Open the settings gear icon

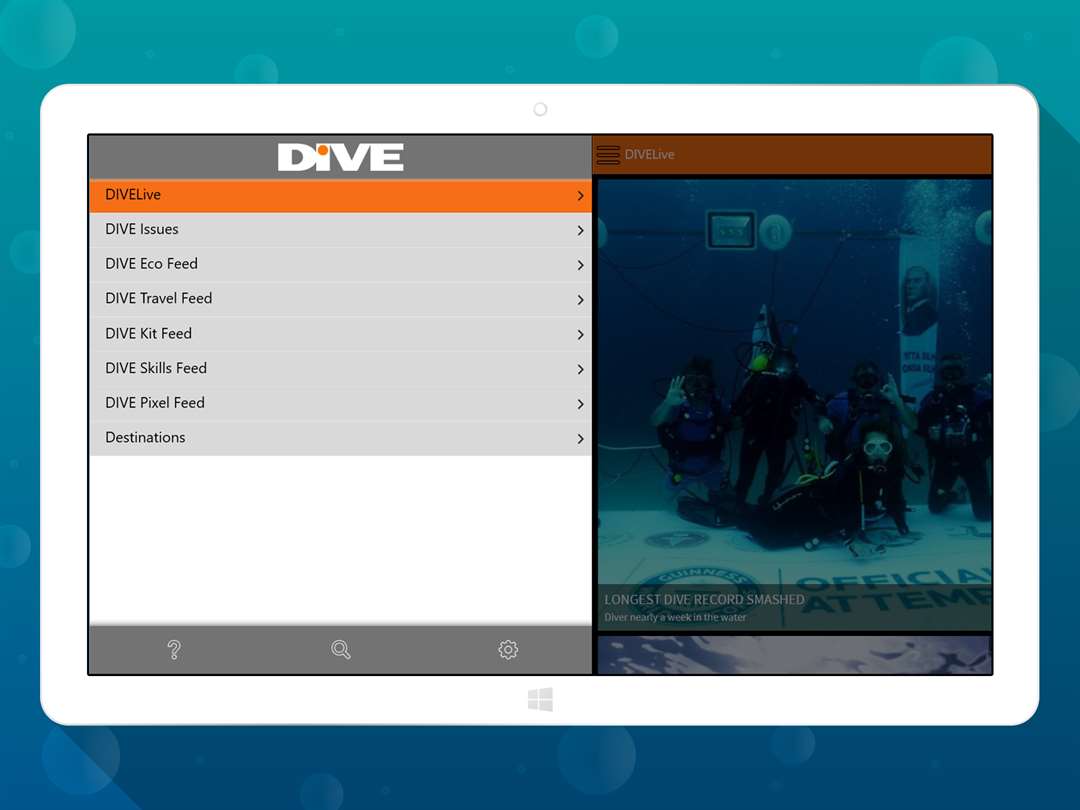pos(508,650)
